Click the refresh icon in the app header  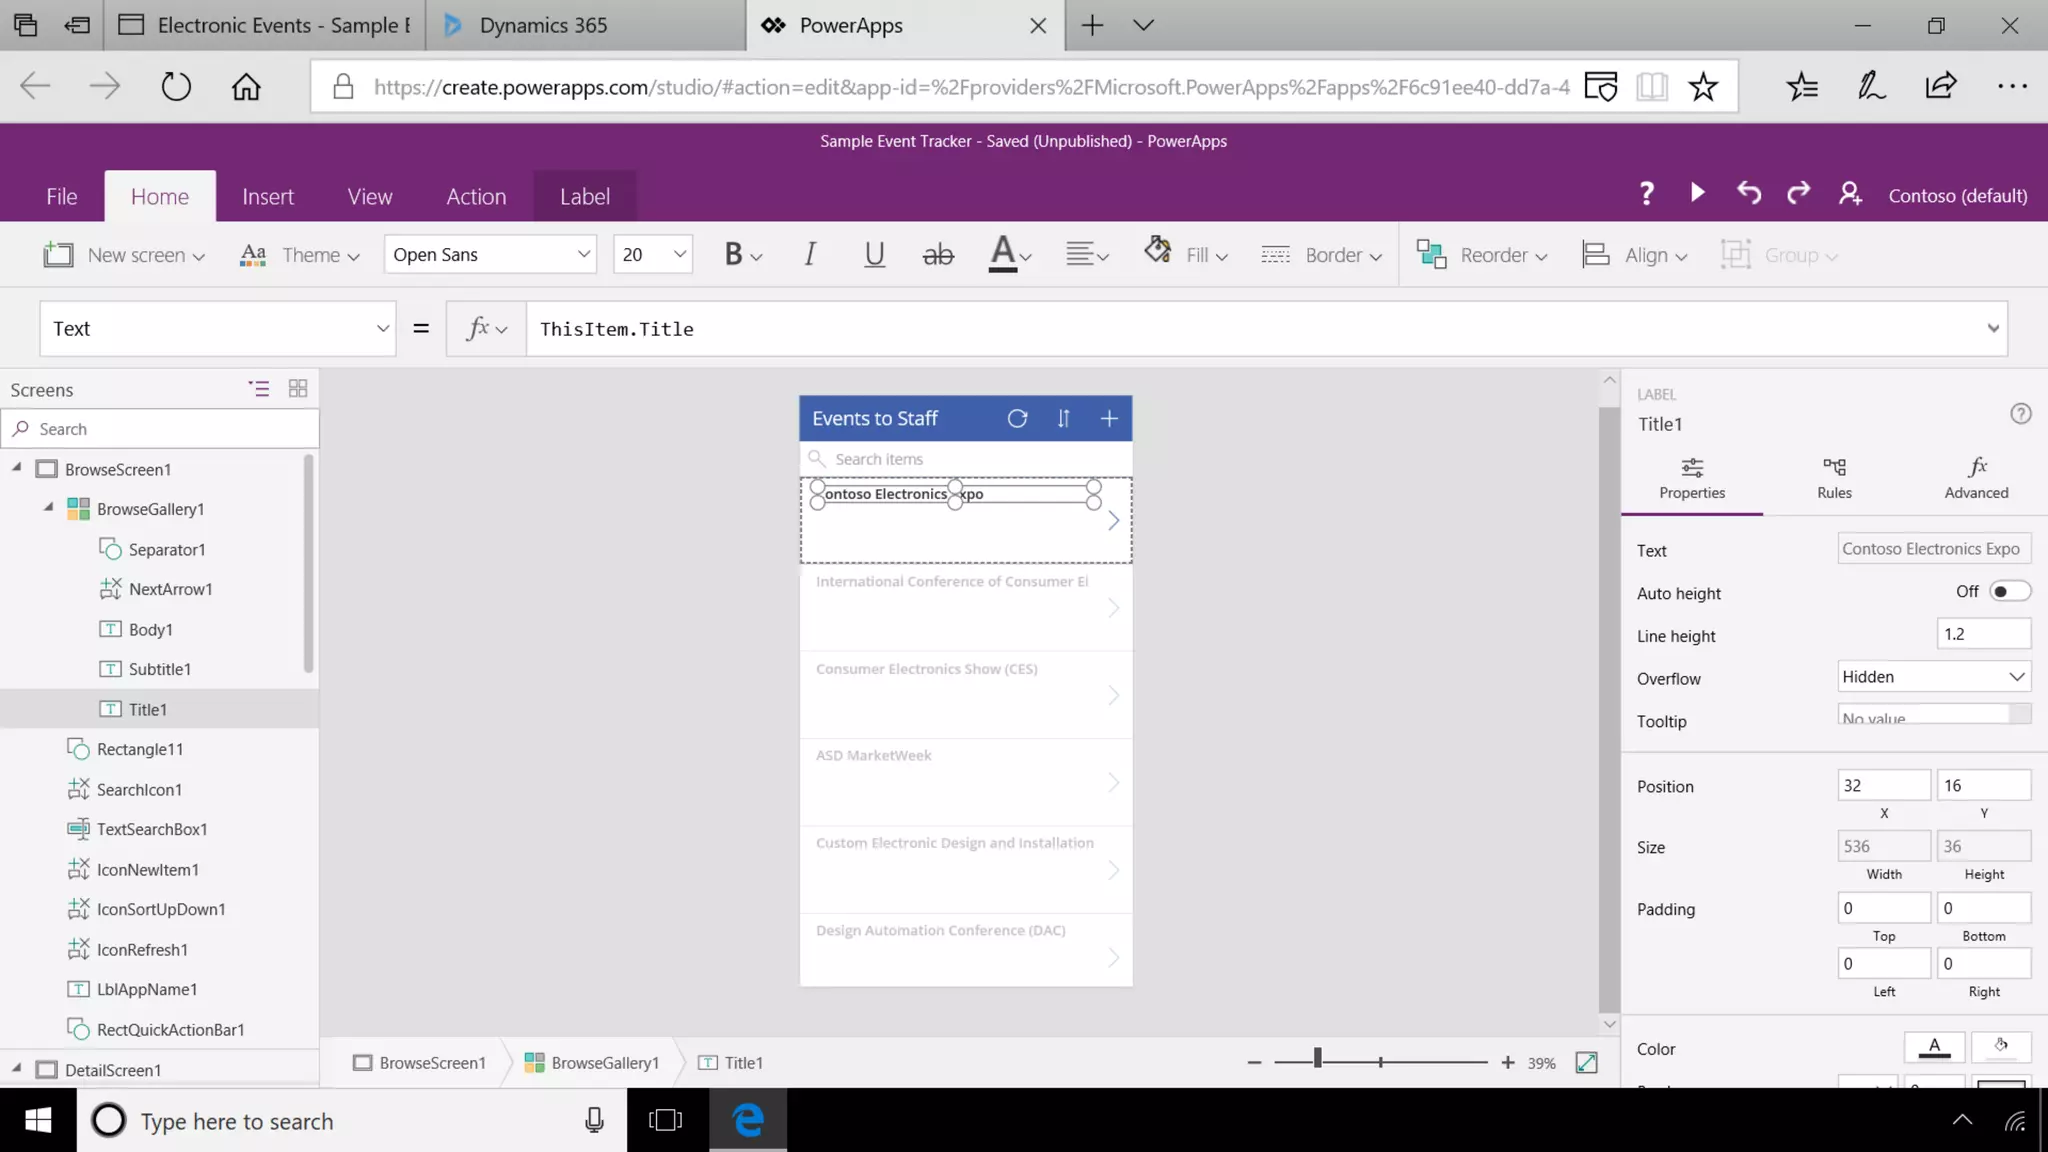1017,419
